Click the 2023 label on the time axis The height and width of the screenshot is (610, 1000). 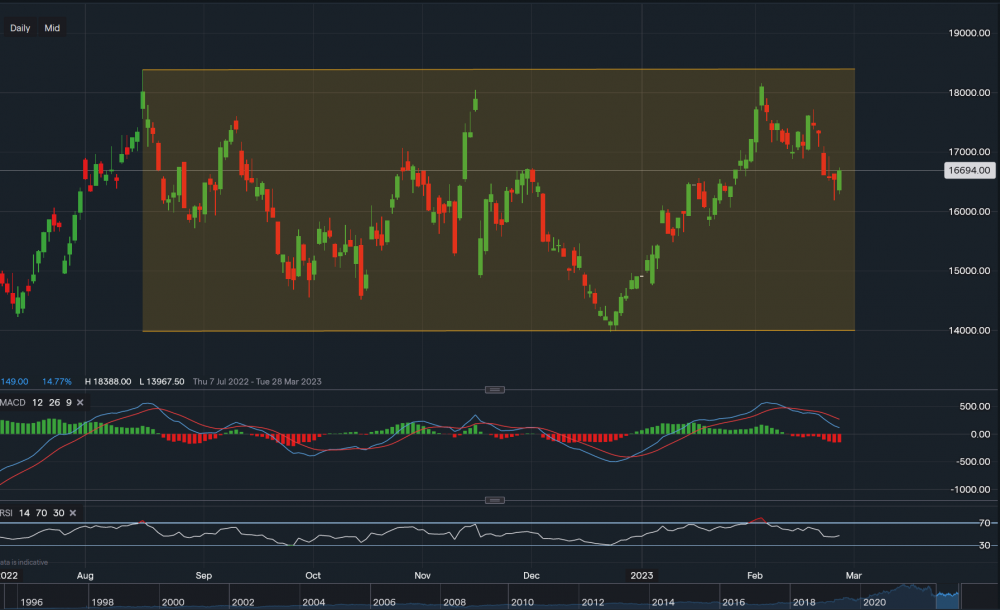pyautogui.click(x=642, y=575)
